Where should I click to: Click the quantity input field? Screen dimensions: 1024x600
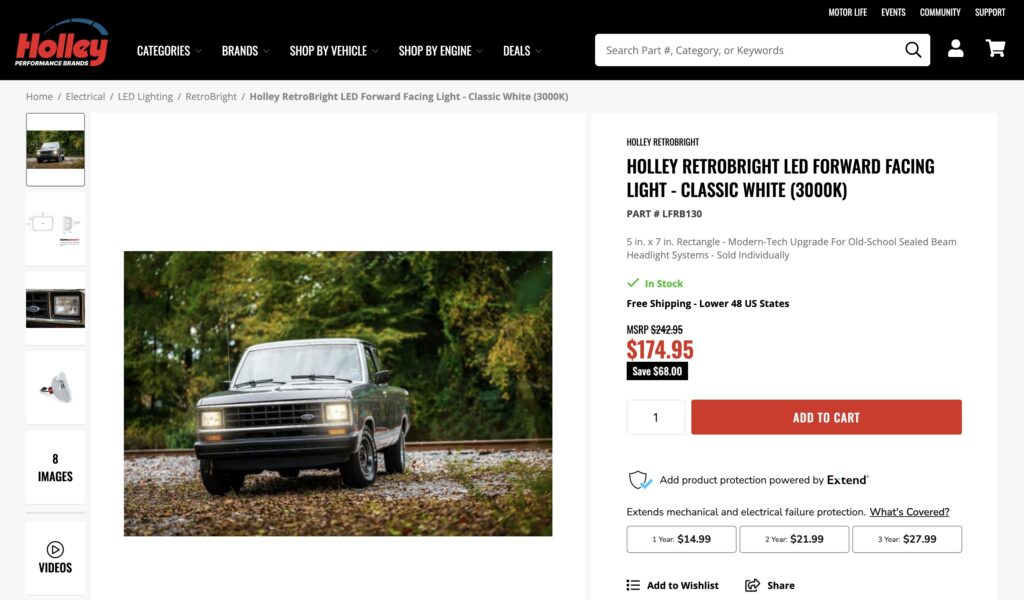click(656, 417)
